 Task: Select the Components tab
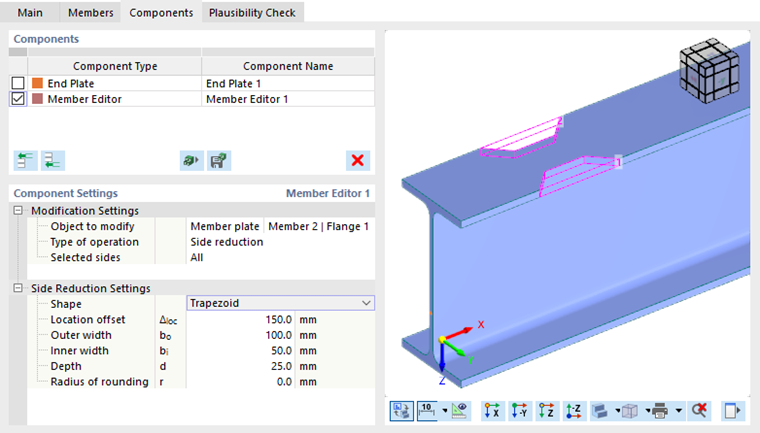pos(161,13)
